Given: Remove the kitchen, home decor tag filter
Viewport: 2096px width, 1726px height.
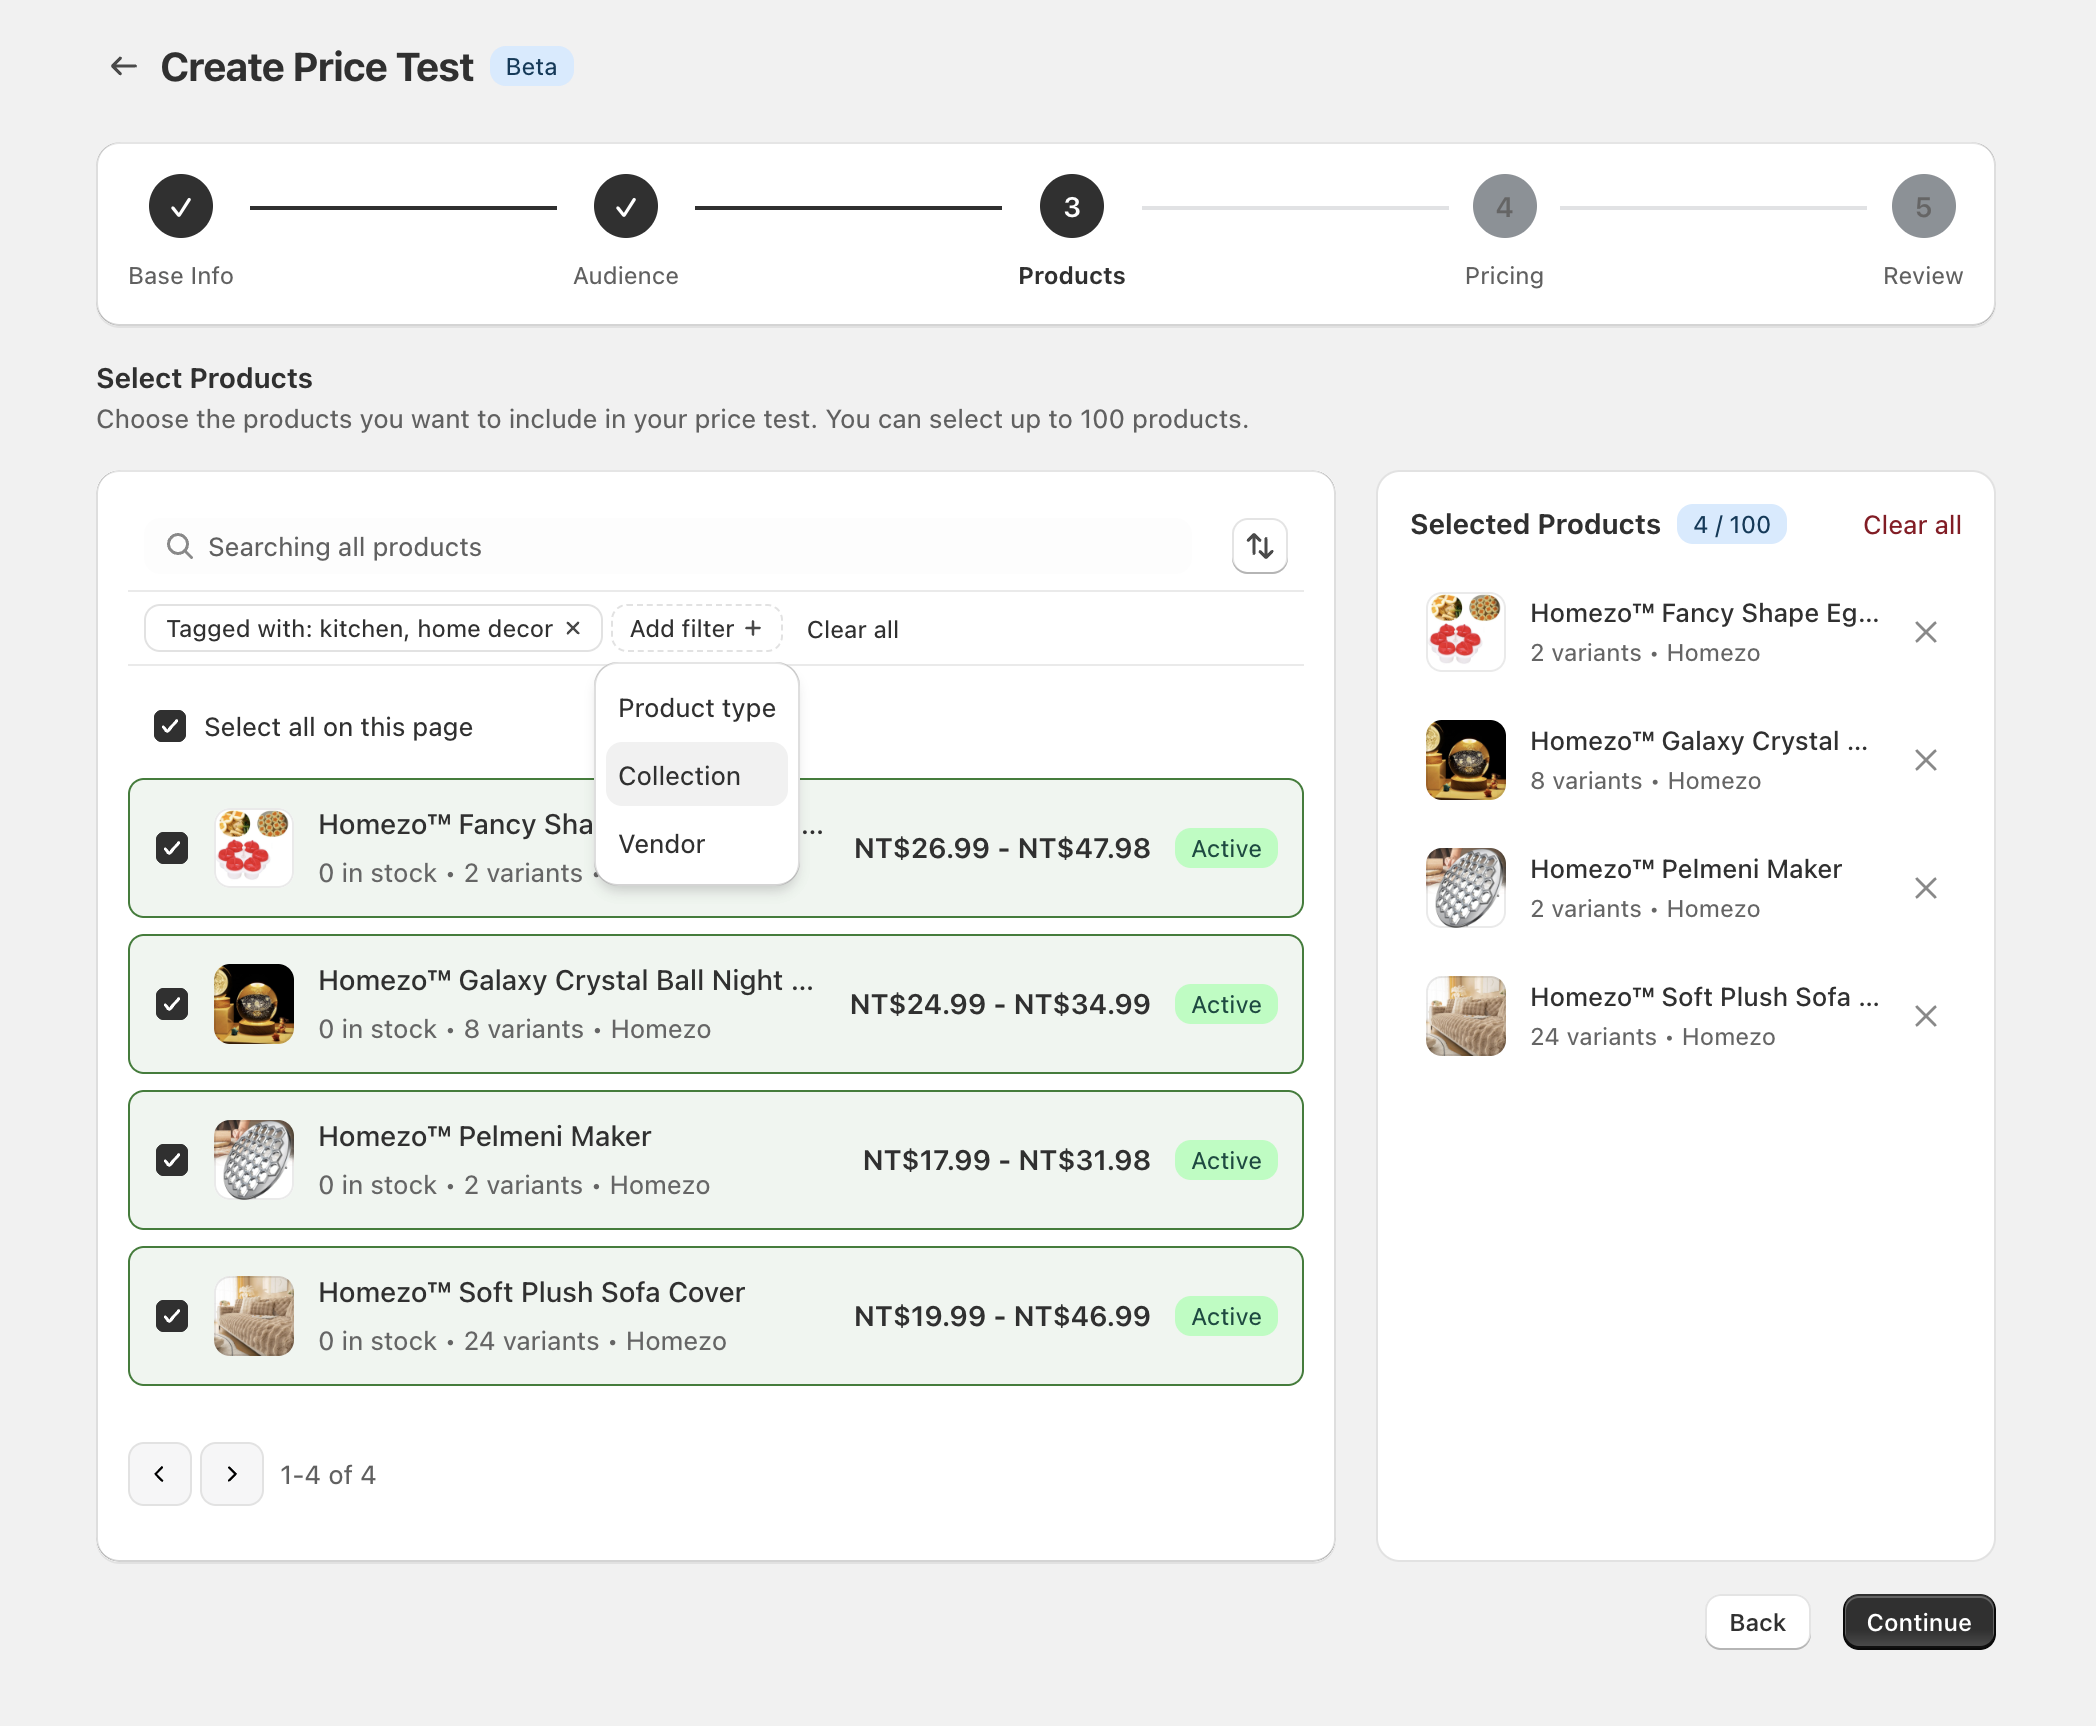Looking at the screenshot, I should [573, 628].
